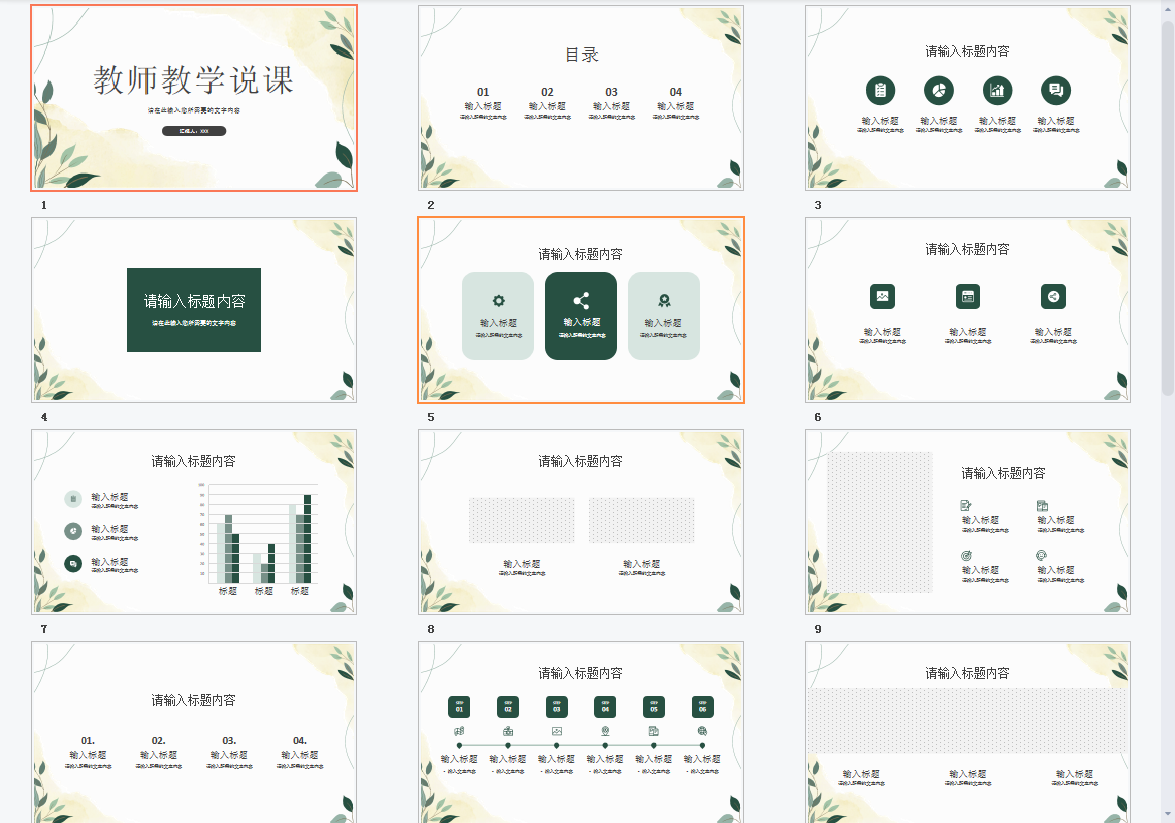Click pie chart circle icon on slide 3
The image size is (1175, 823).
pos(939,91)
